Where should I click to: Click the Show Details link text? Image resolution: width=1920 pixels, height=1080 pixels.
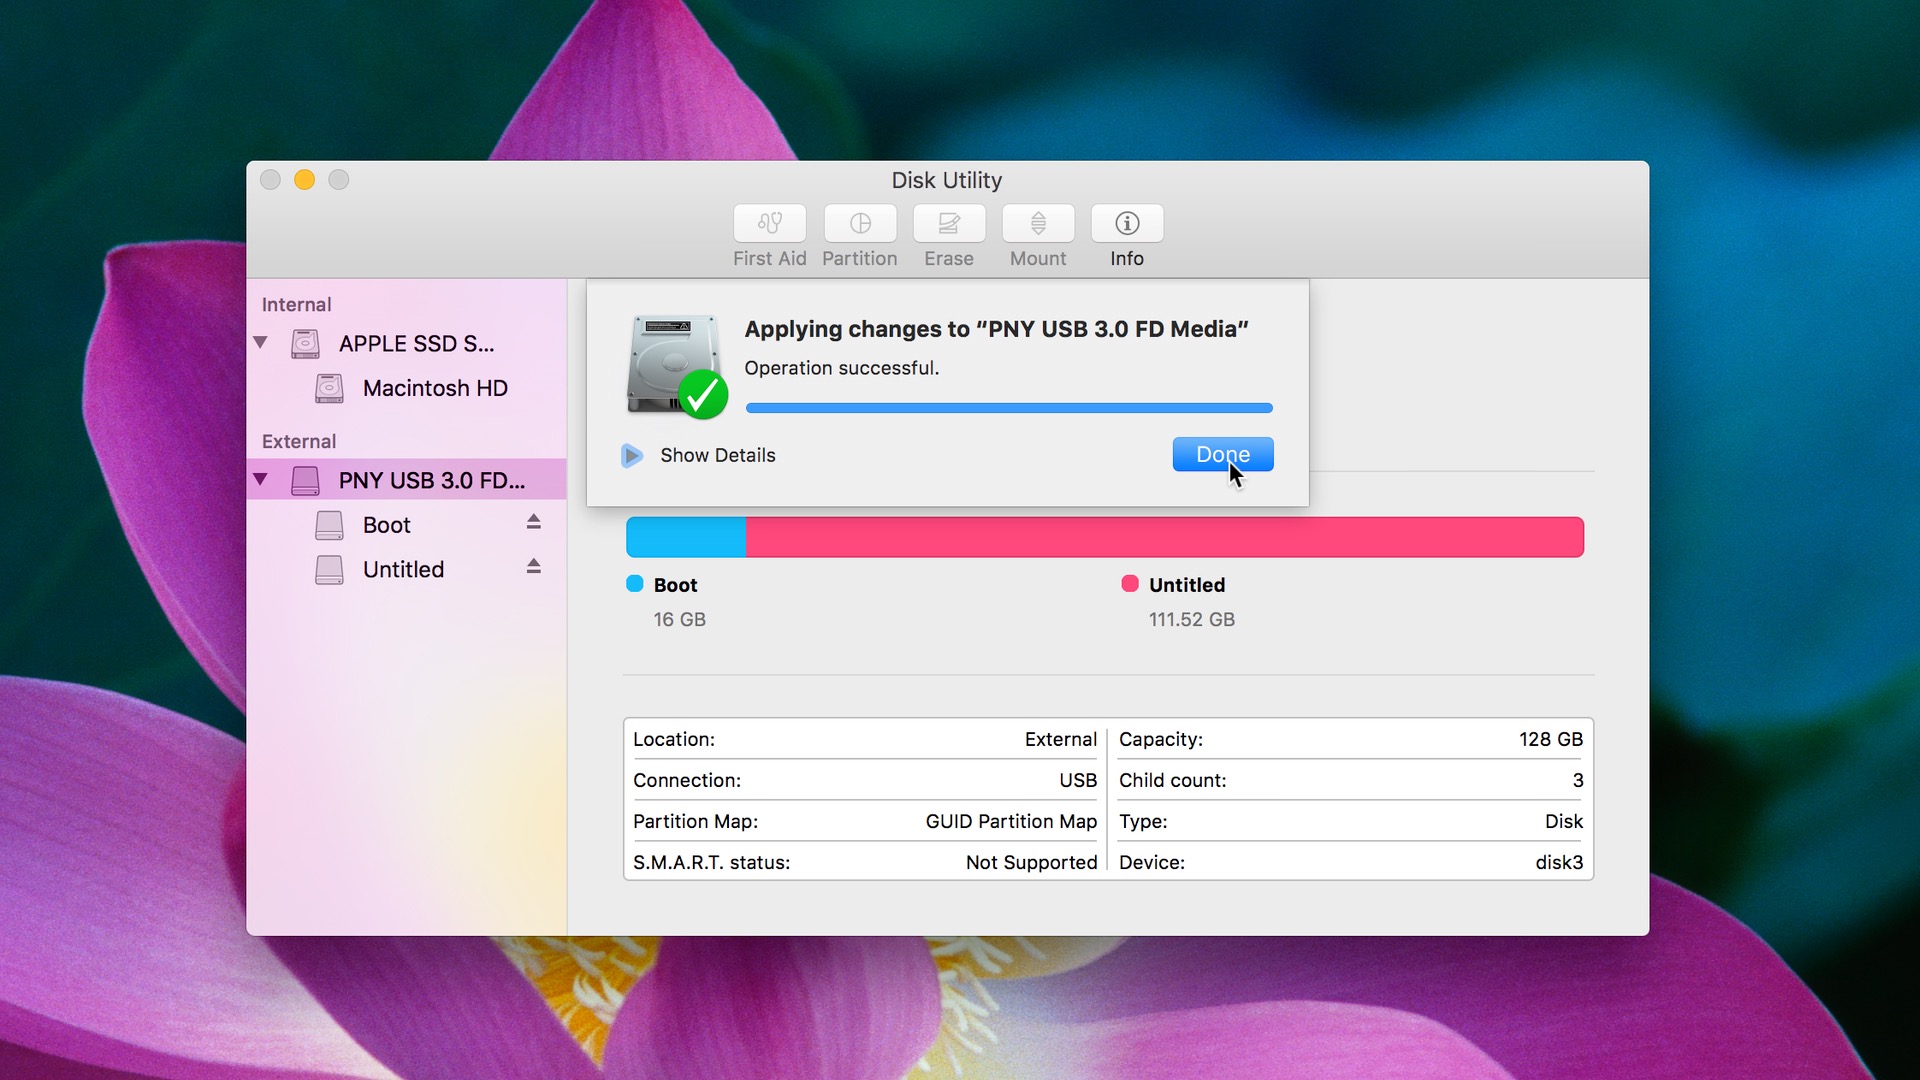(716, 455)
